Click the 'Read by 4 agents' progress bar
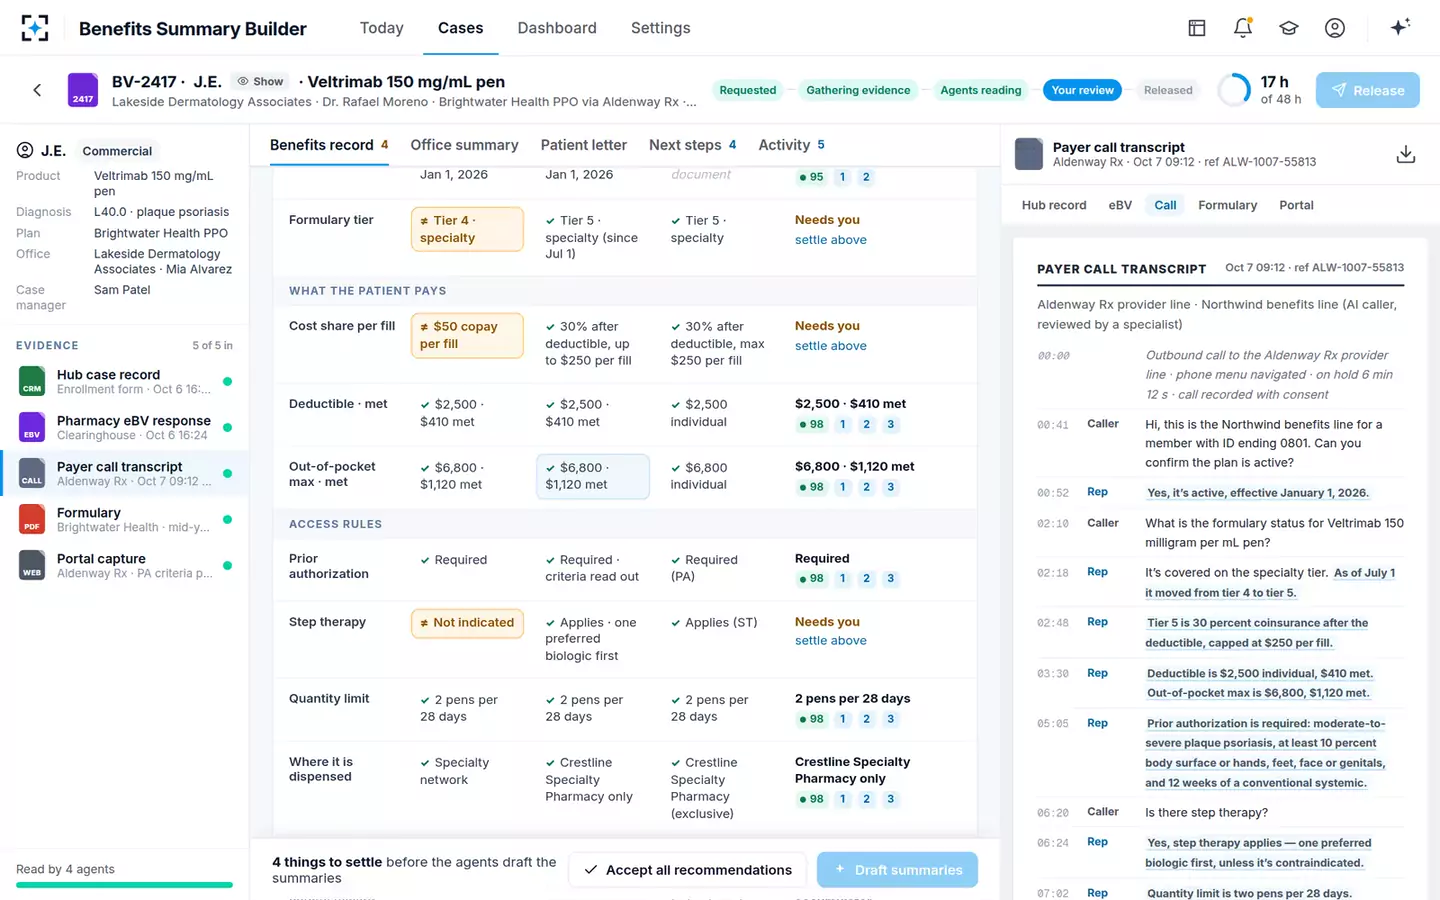Screen dimensions: 1440x900 point(124,885)
